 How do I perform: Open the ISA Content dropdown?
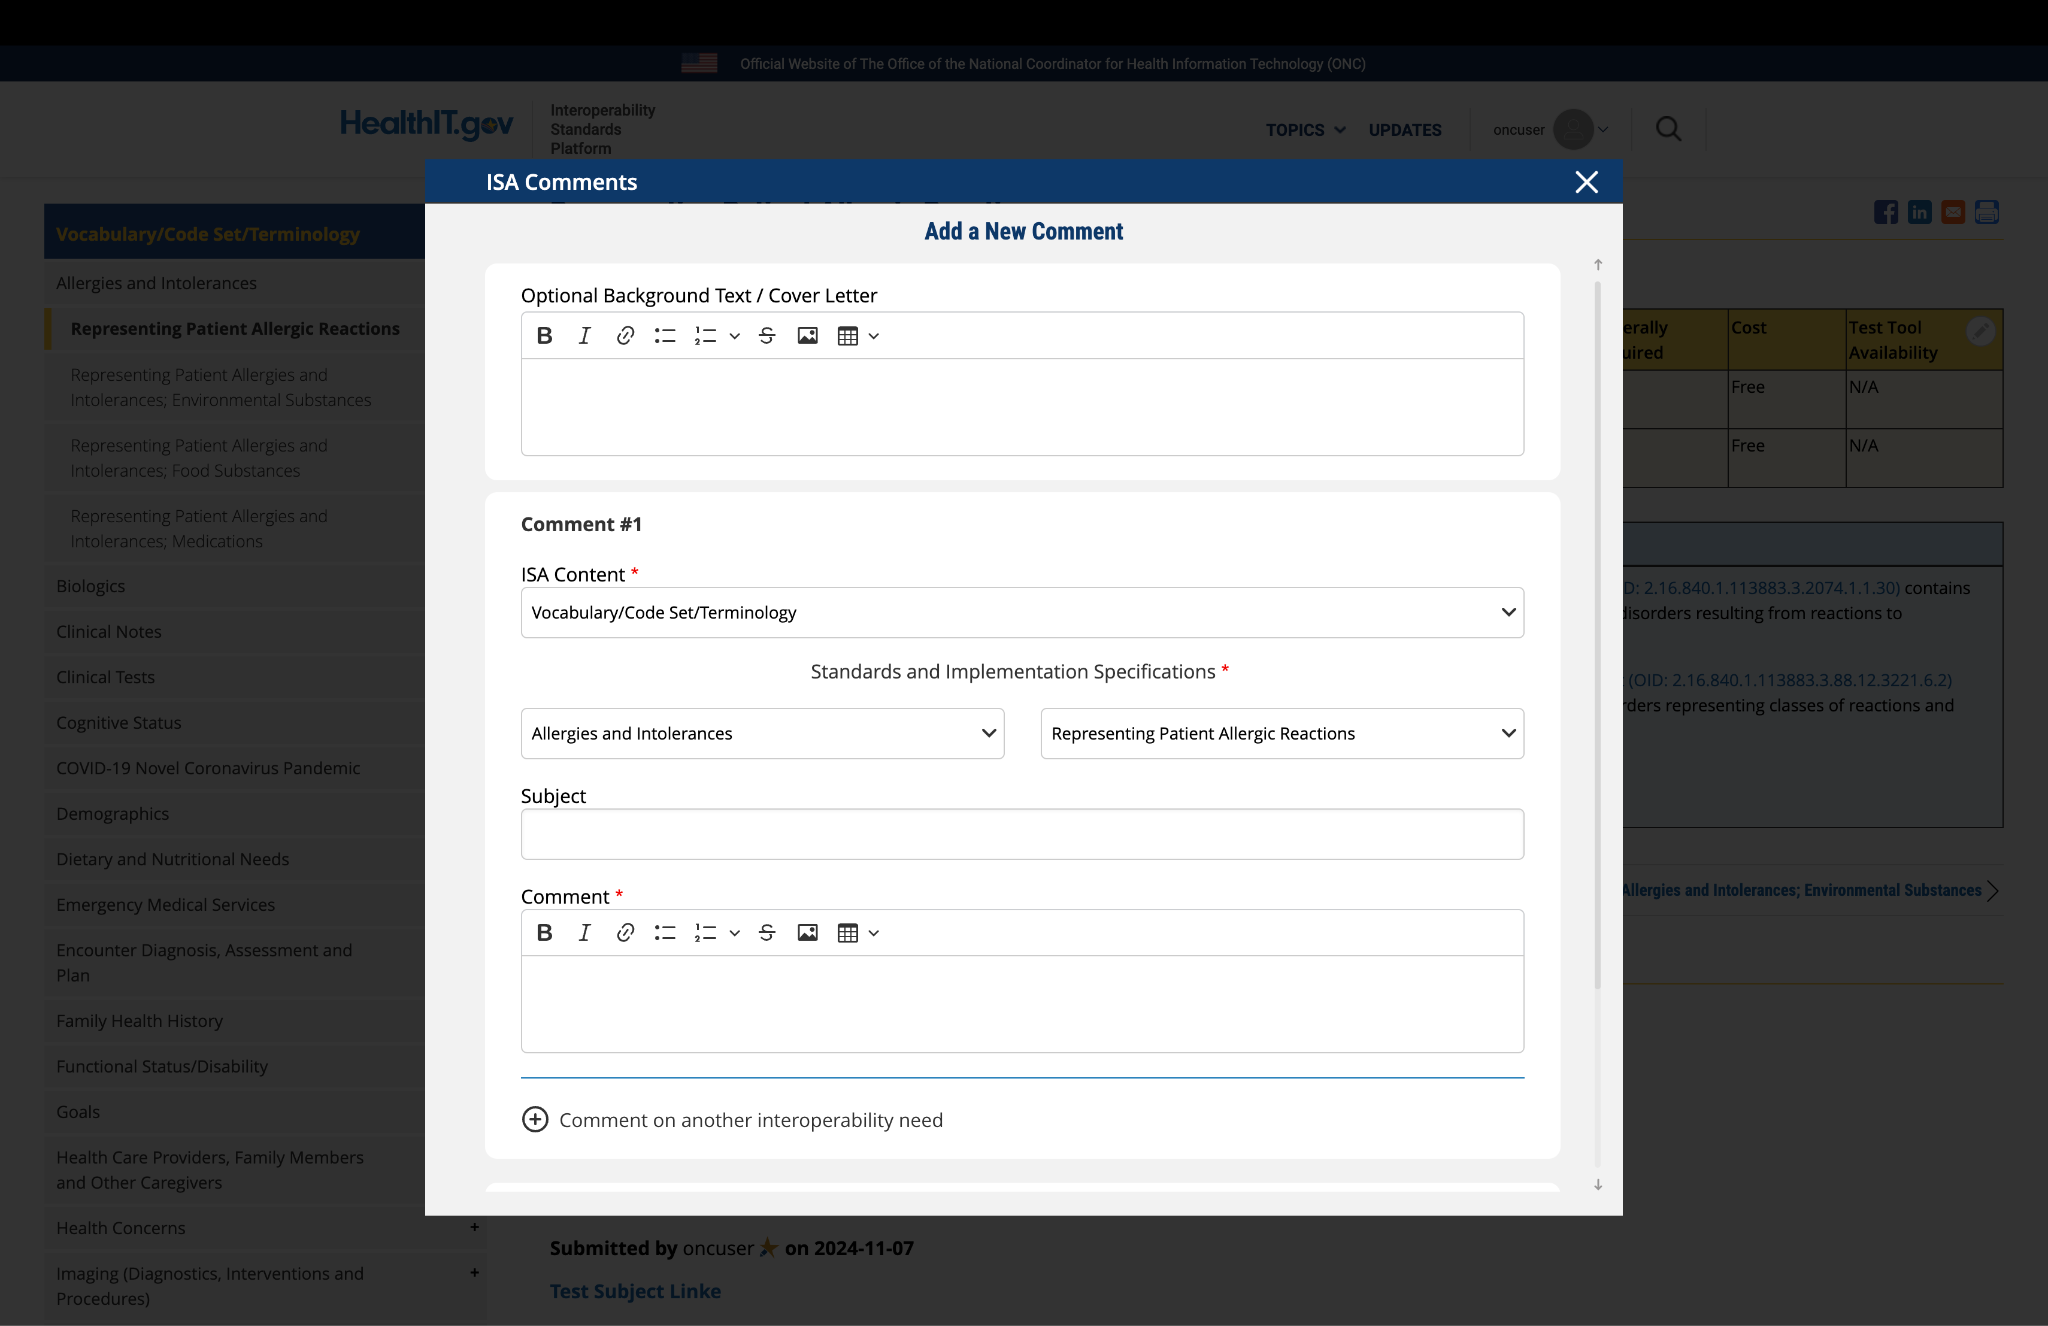pos(1022,612)
